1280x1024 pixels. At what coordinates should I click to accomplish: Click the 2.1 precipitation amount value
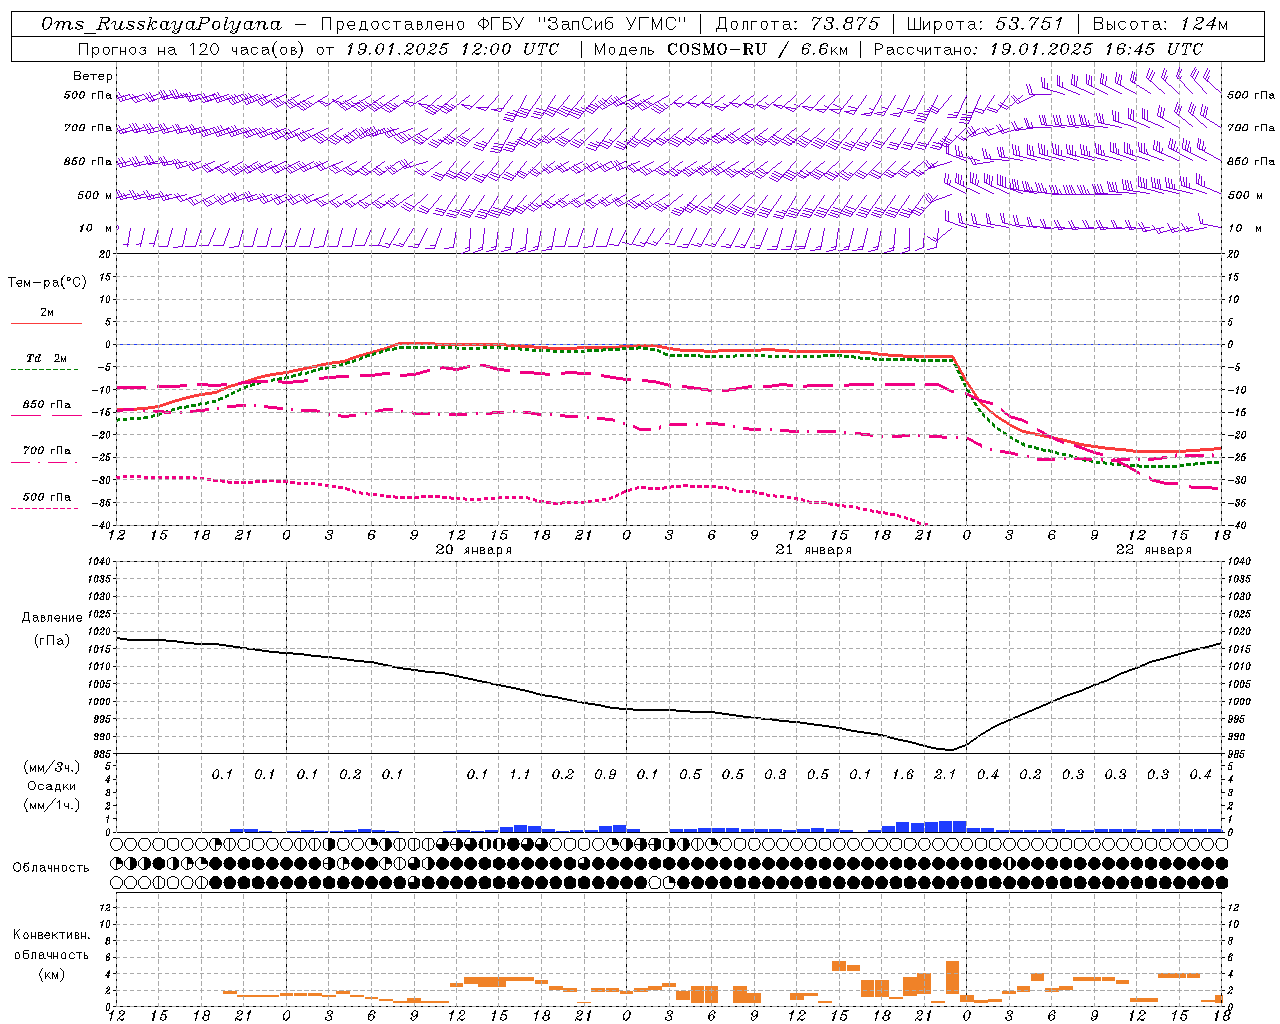click(x=945, y=774)
